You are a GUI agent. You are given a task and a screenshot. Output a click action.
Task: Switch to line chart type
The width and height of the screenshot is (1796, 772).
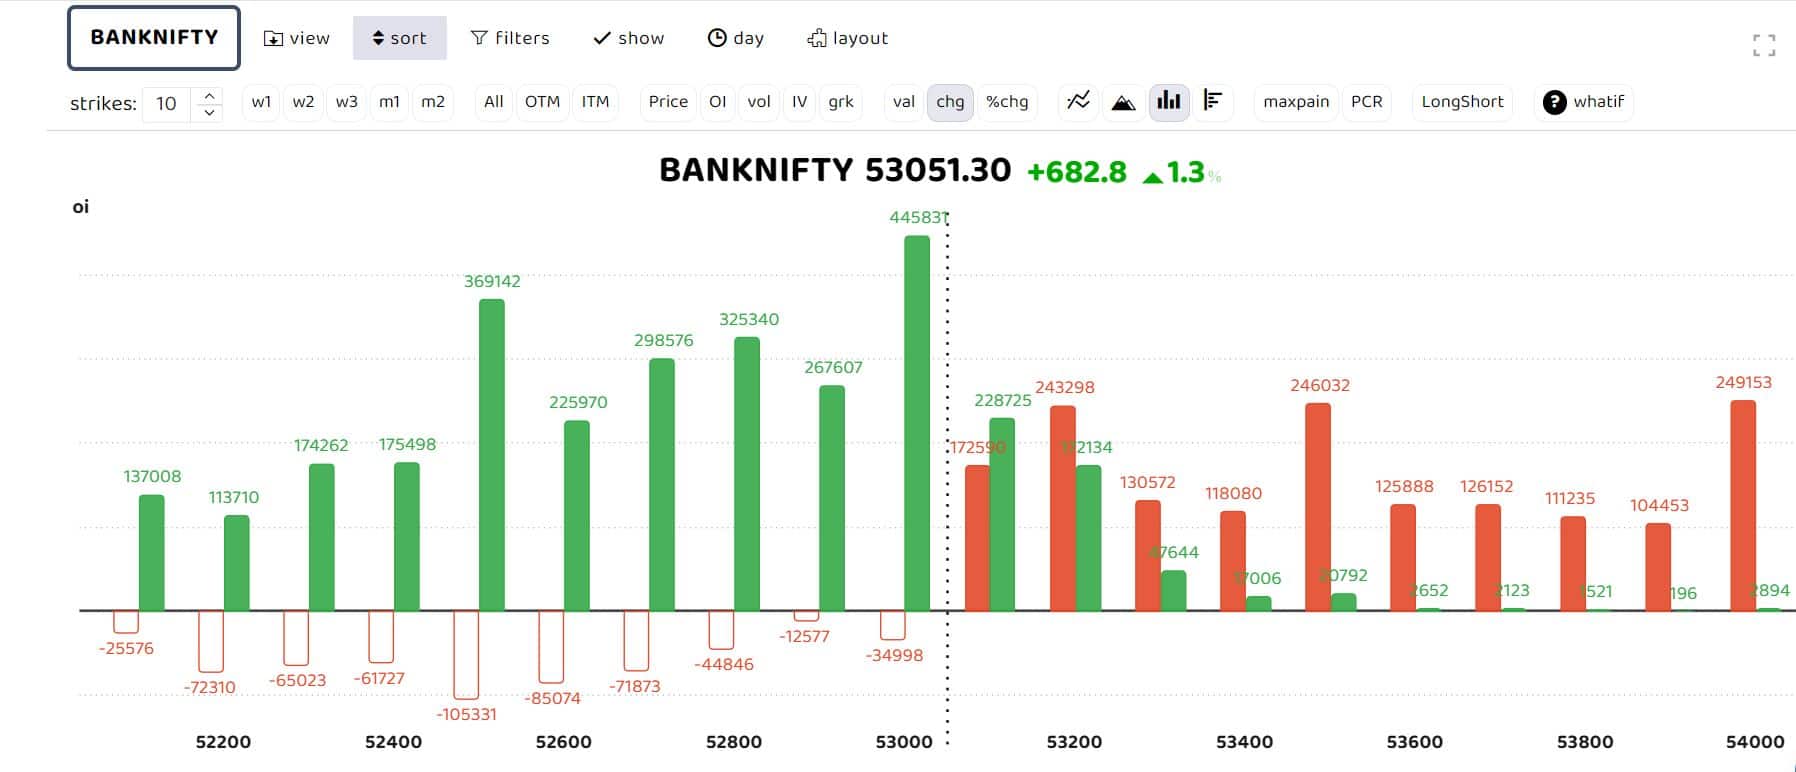pyautogui.click(x=1079, y=102)
